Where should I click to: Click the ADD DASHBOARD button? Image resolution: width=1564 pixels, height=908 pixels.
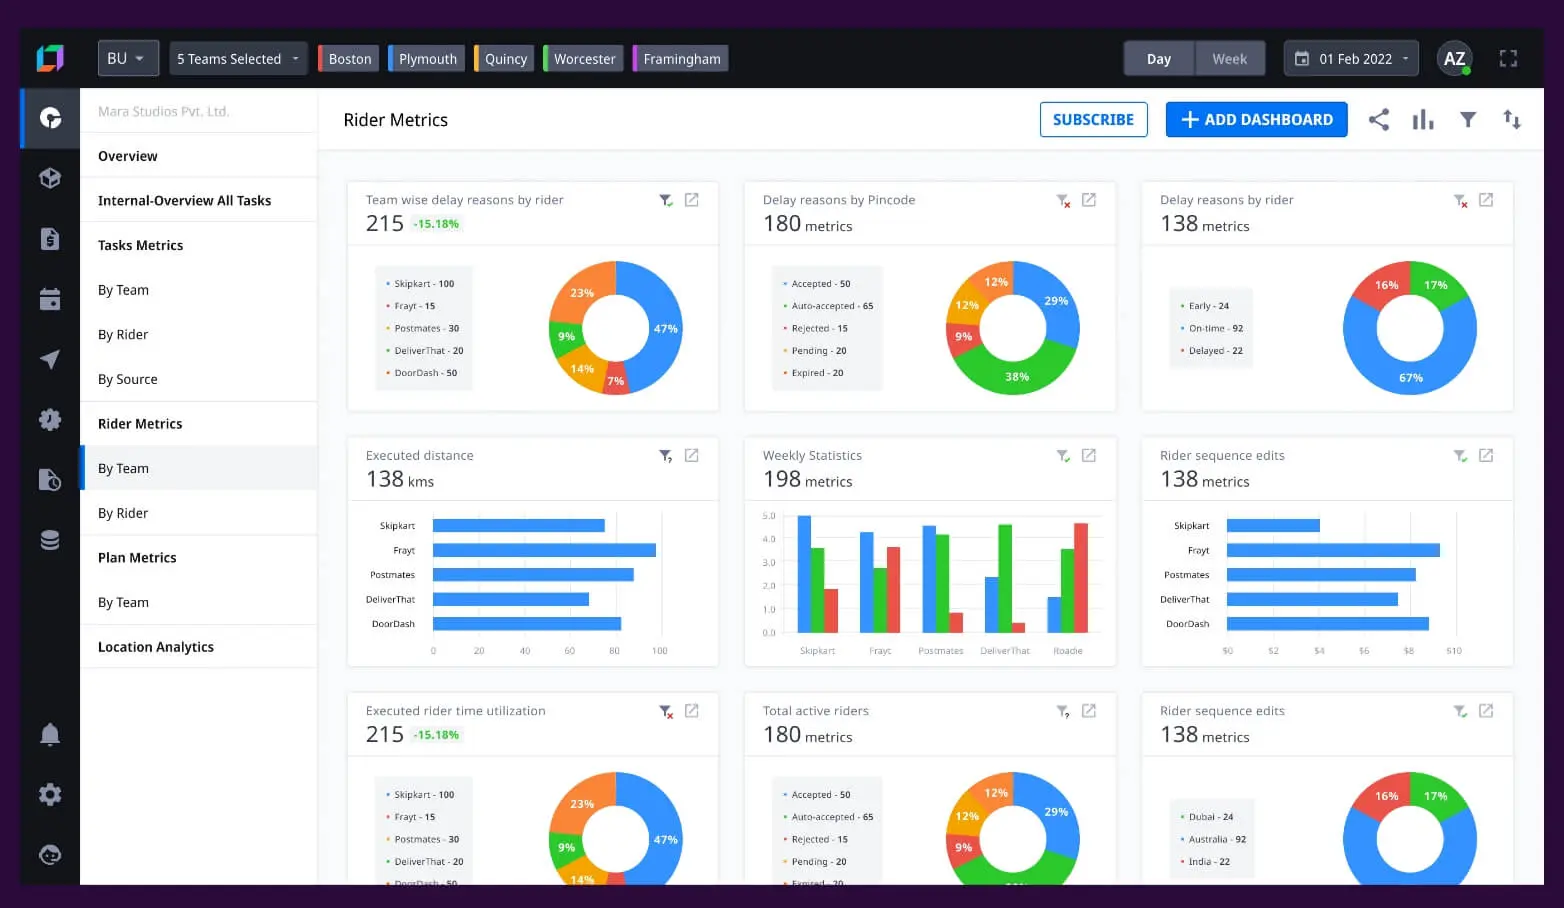pos(1256,119)
